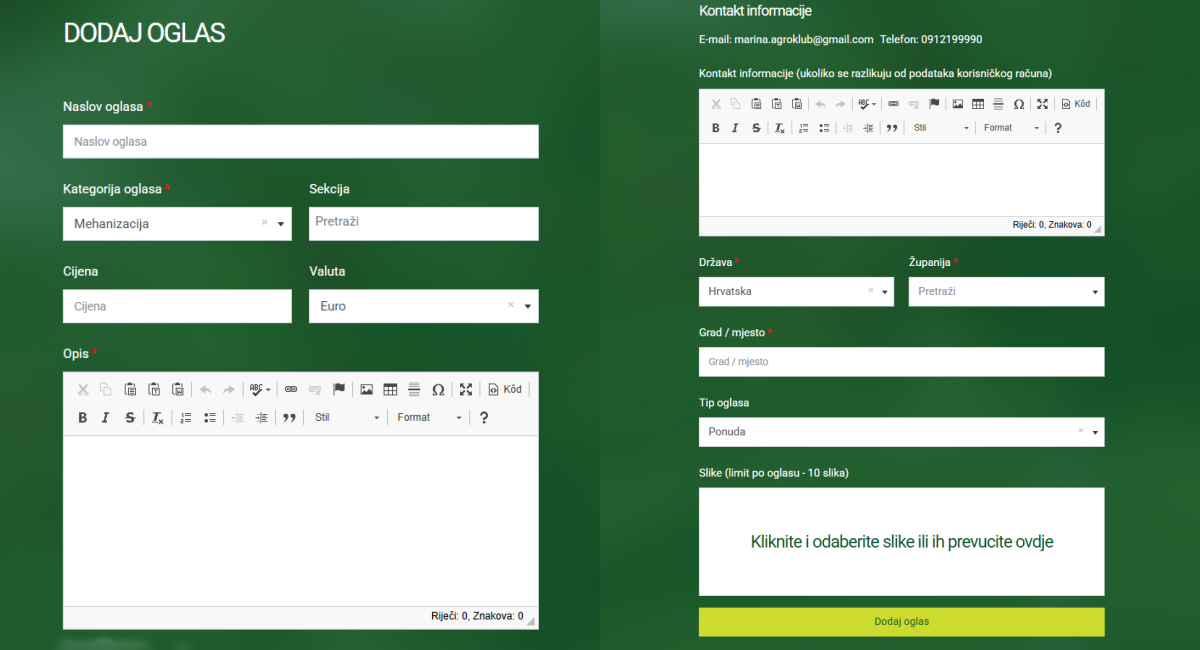
Task: Click Bold in the Opis editor toolbar
Action: (x=83, y=418)
